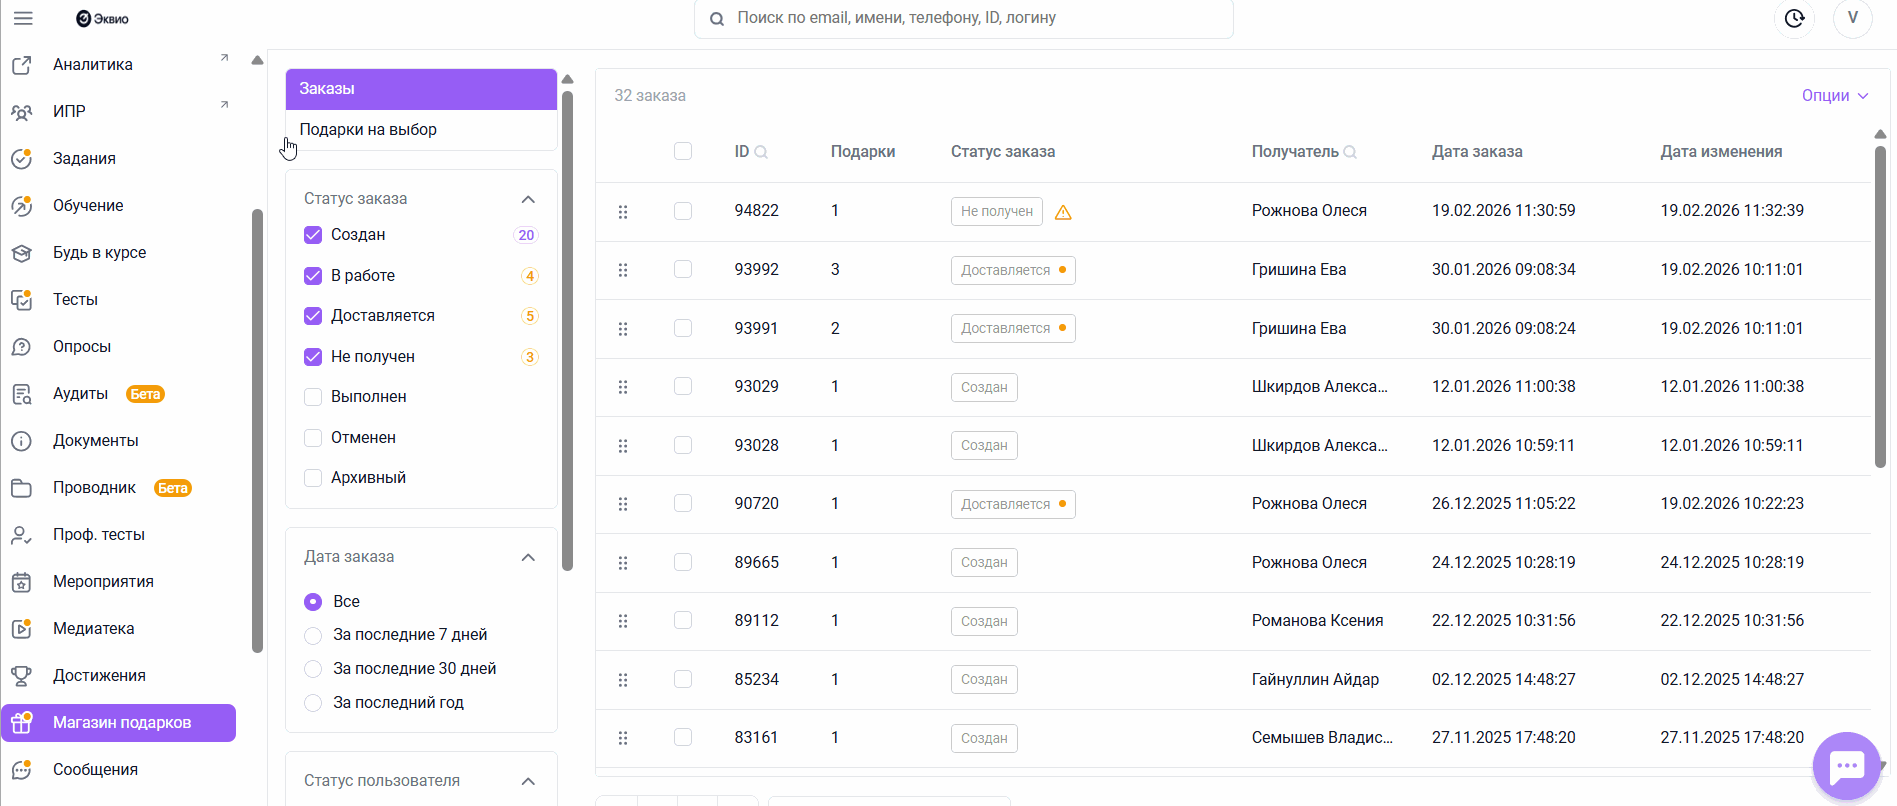Viewport: 1897px width, 806px height.
Task: Uncheck the Создан status filter
Action: coord(313,235)
